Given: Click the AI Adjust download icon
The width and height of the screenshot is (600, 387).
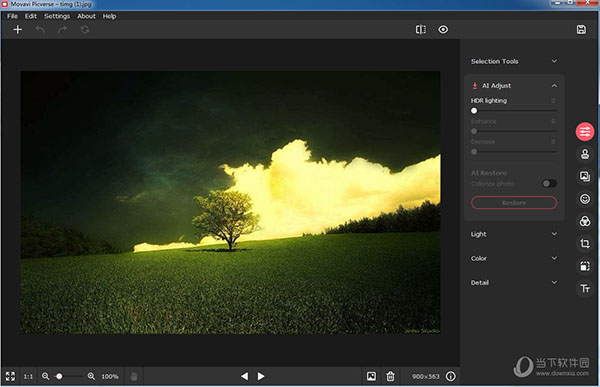Looking at the screenshot, I should point(475,86).
